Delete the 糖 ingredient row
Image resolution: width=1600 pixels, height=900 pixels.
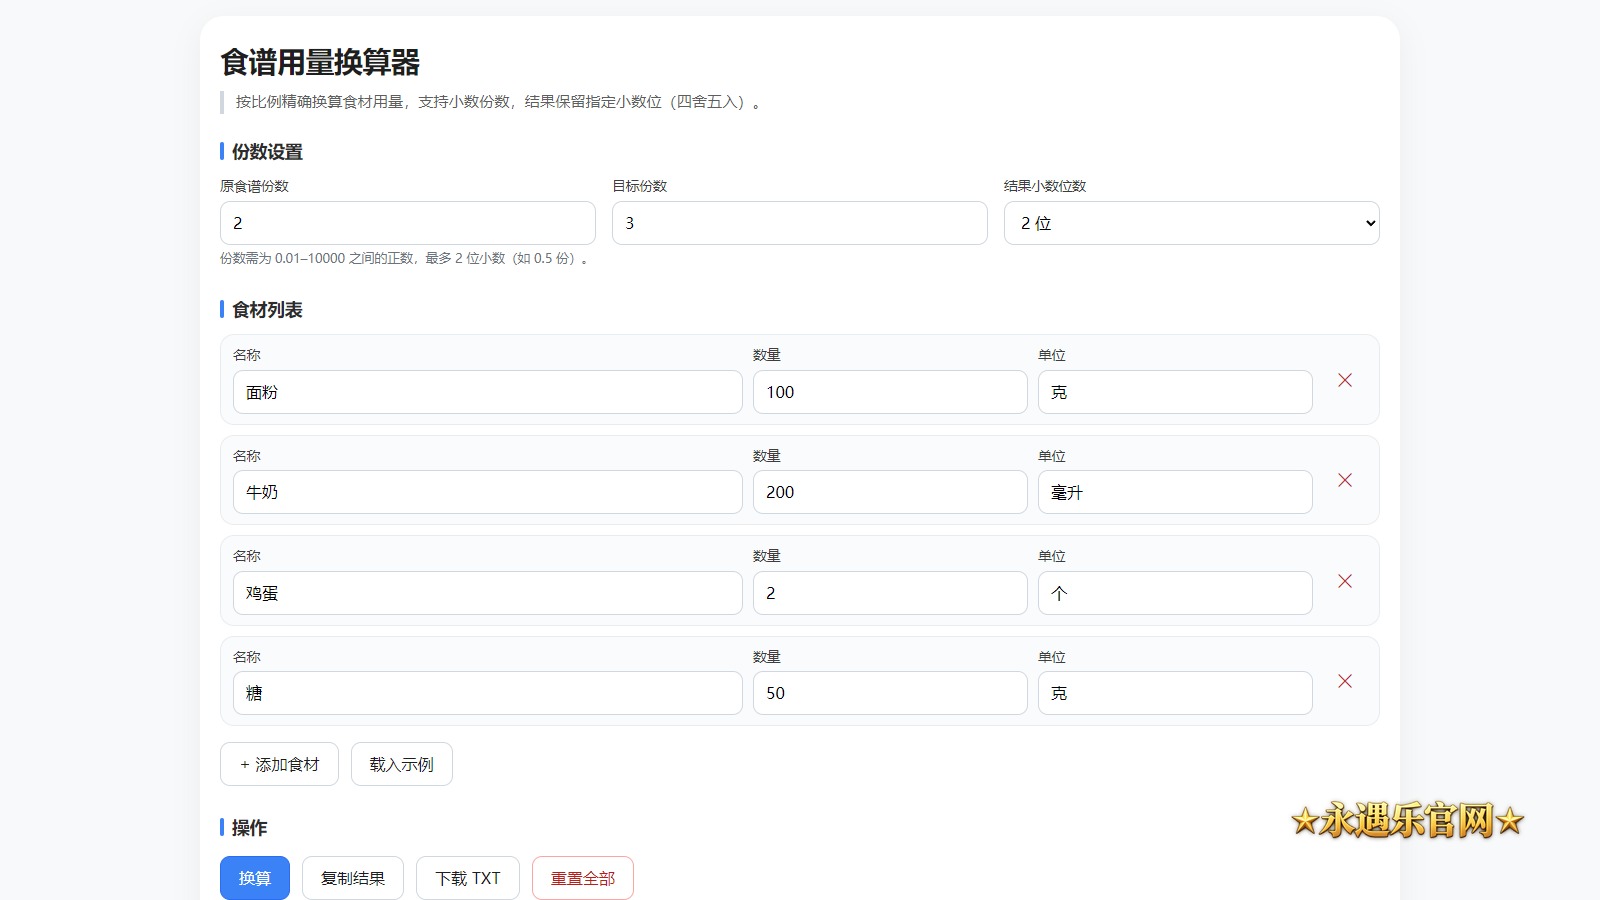(x=1345, y=681)
